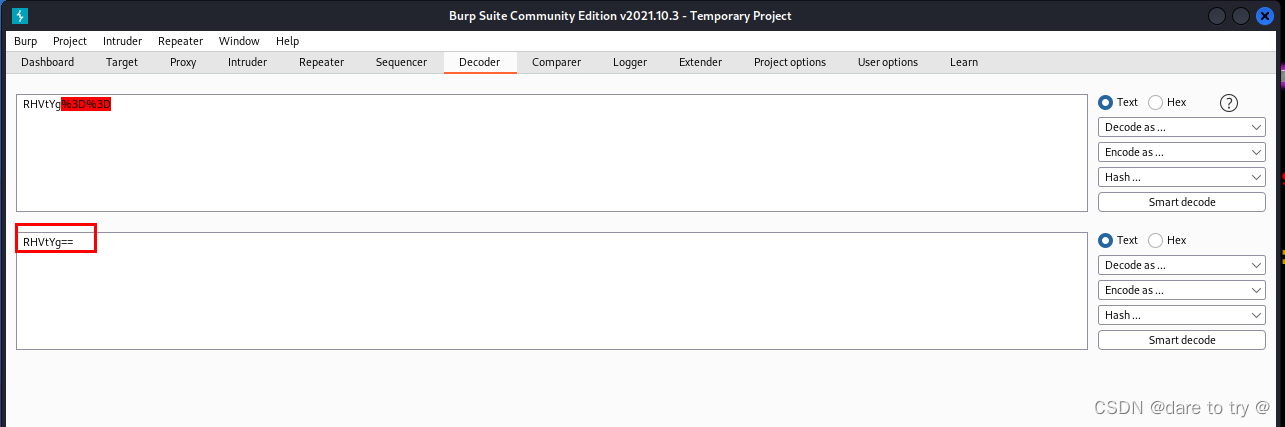This screenshot has width=1285, height=427.
Task: Click the highlighted %3D%3D text
Action: (86, 104)
